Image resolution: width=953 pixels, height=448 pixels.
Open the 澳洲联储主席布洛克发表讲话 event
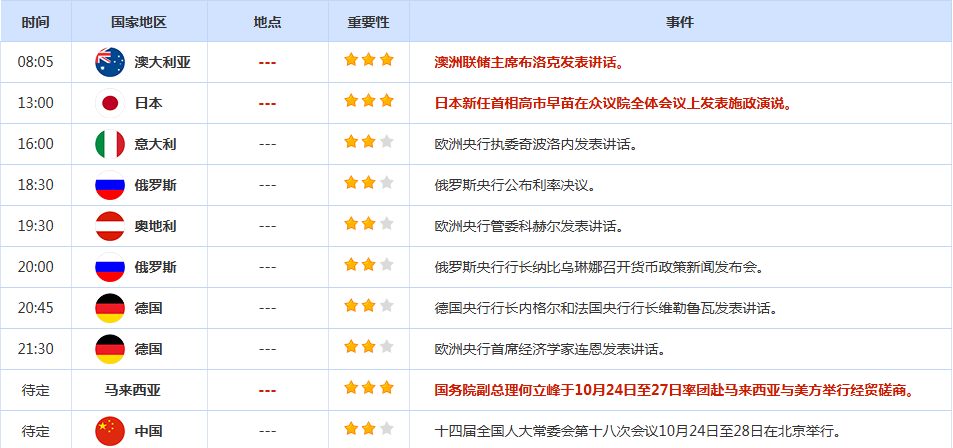point(529,62)
